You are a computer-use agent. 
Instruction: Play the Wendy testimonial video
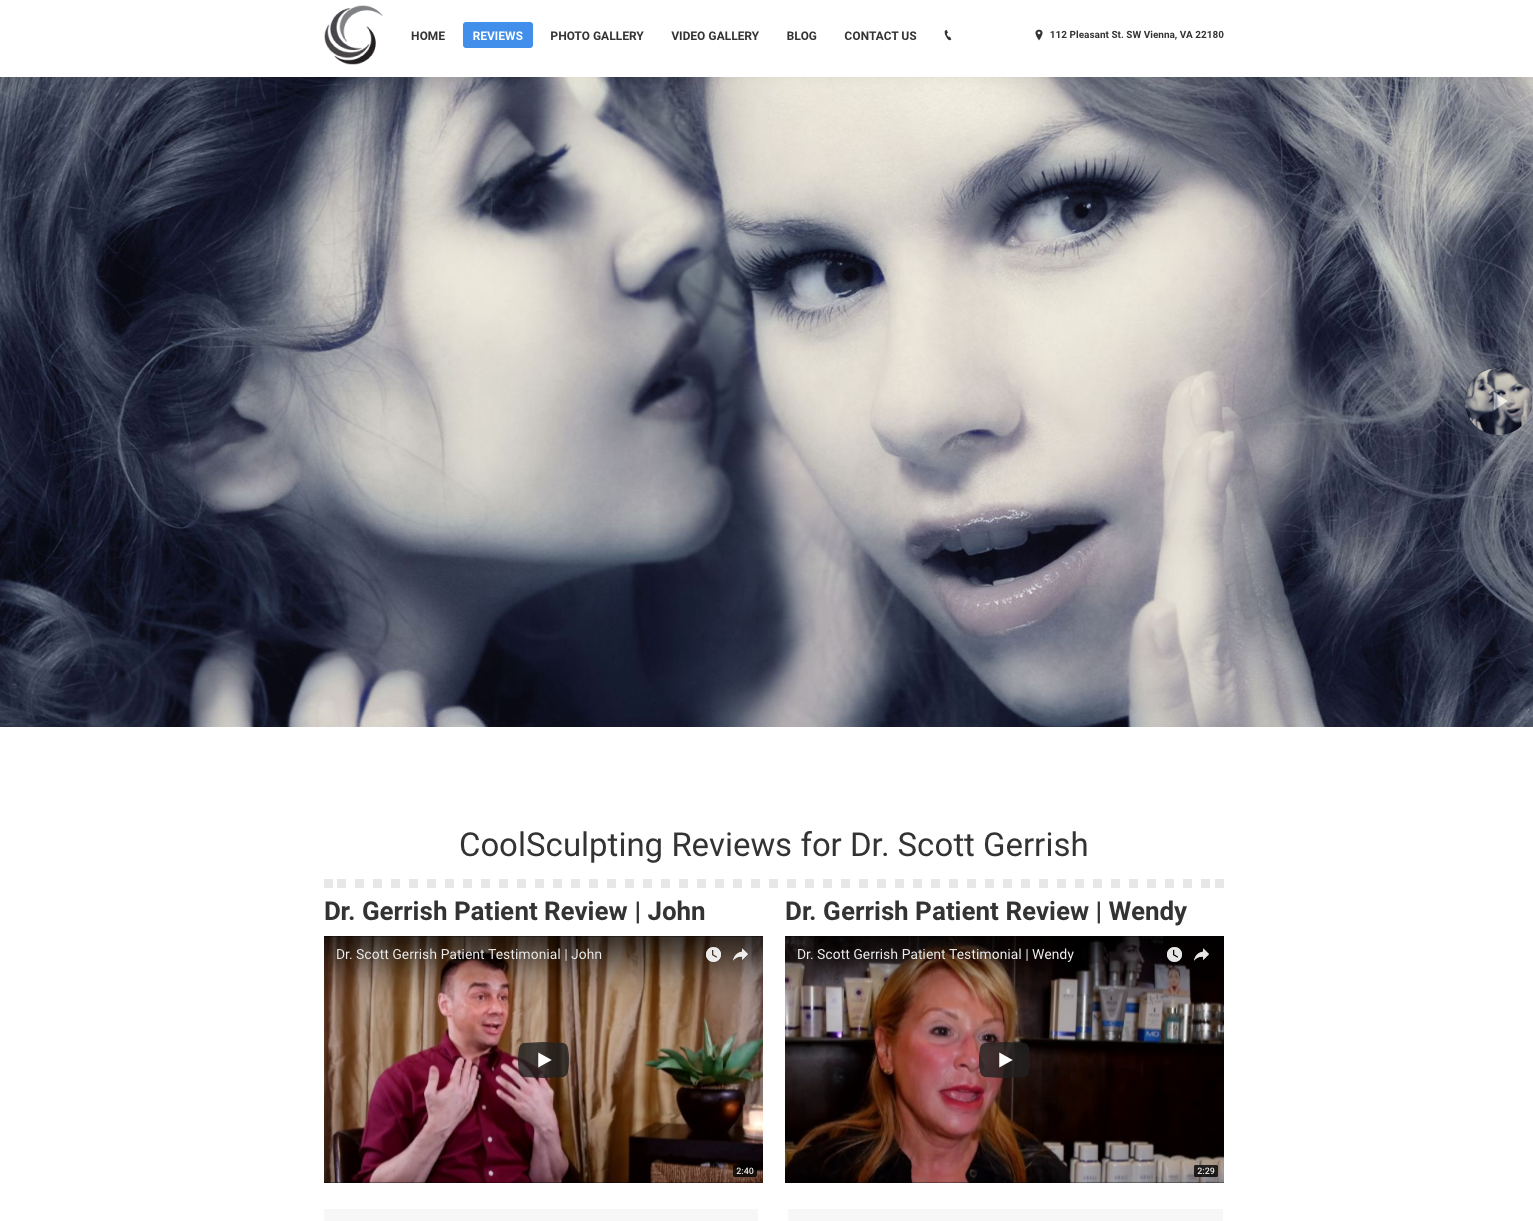coord(1004,1060)
